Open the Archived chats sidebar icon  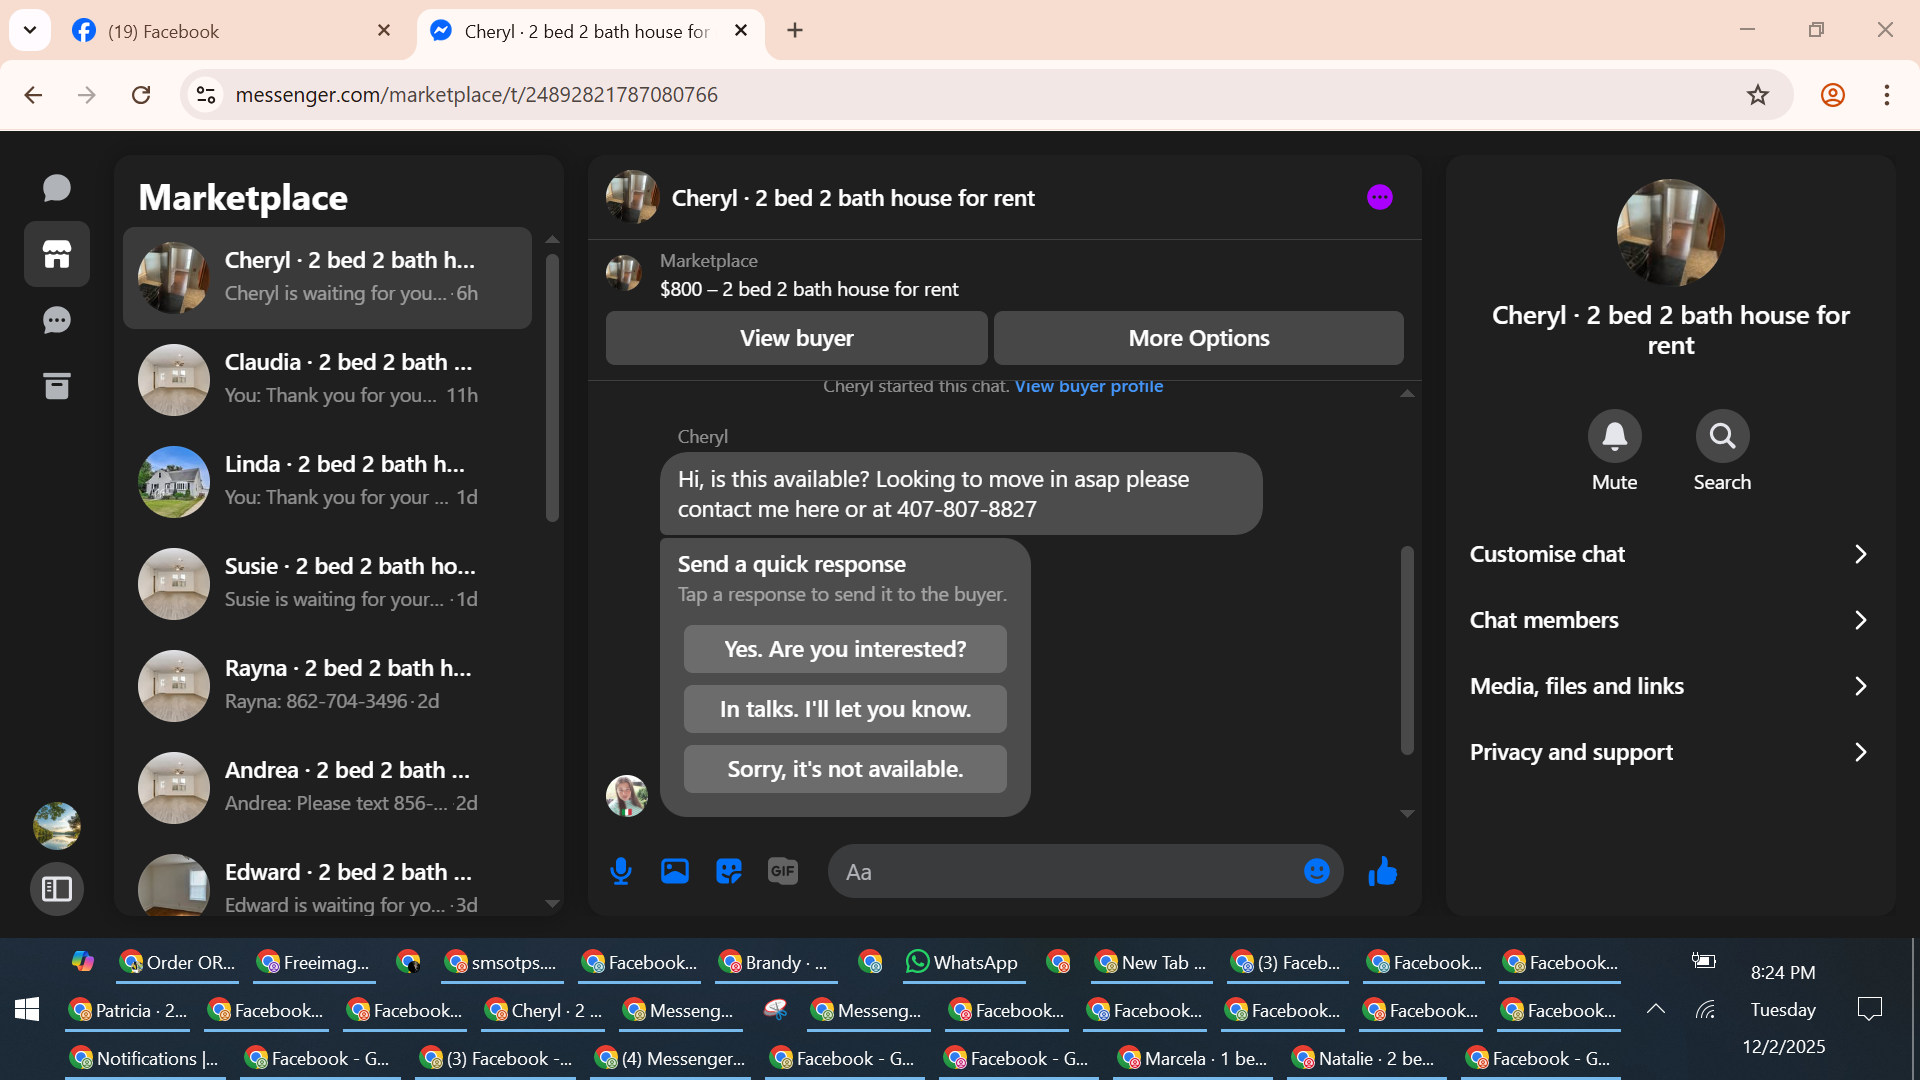[57, 386]
